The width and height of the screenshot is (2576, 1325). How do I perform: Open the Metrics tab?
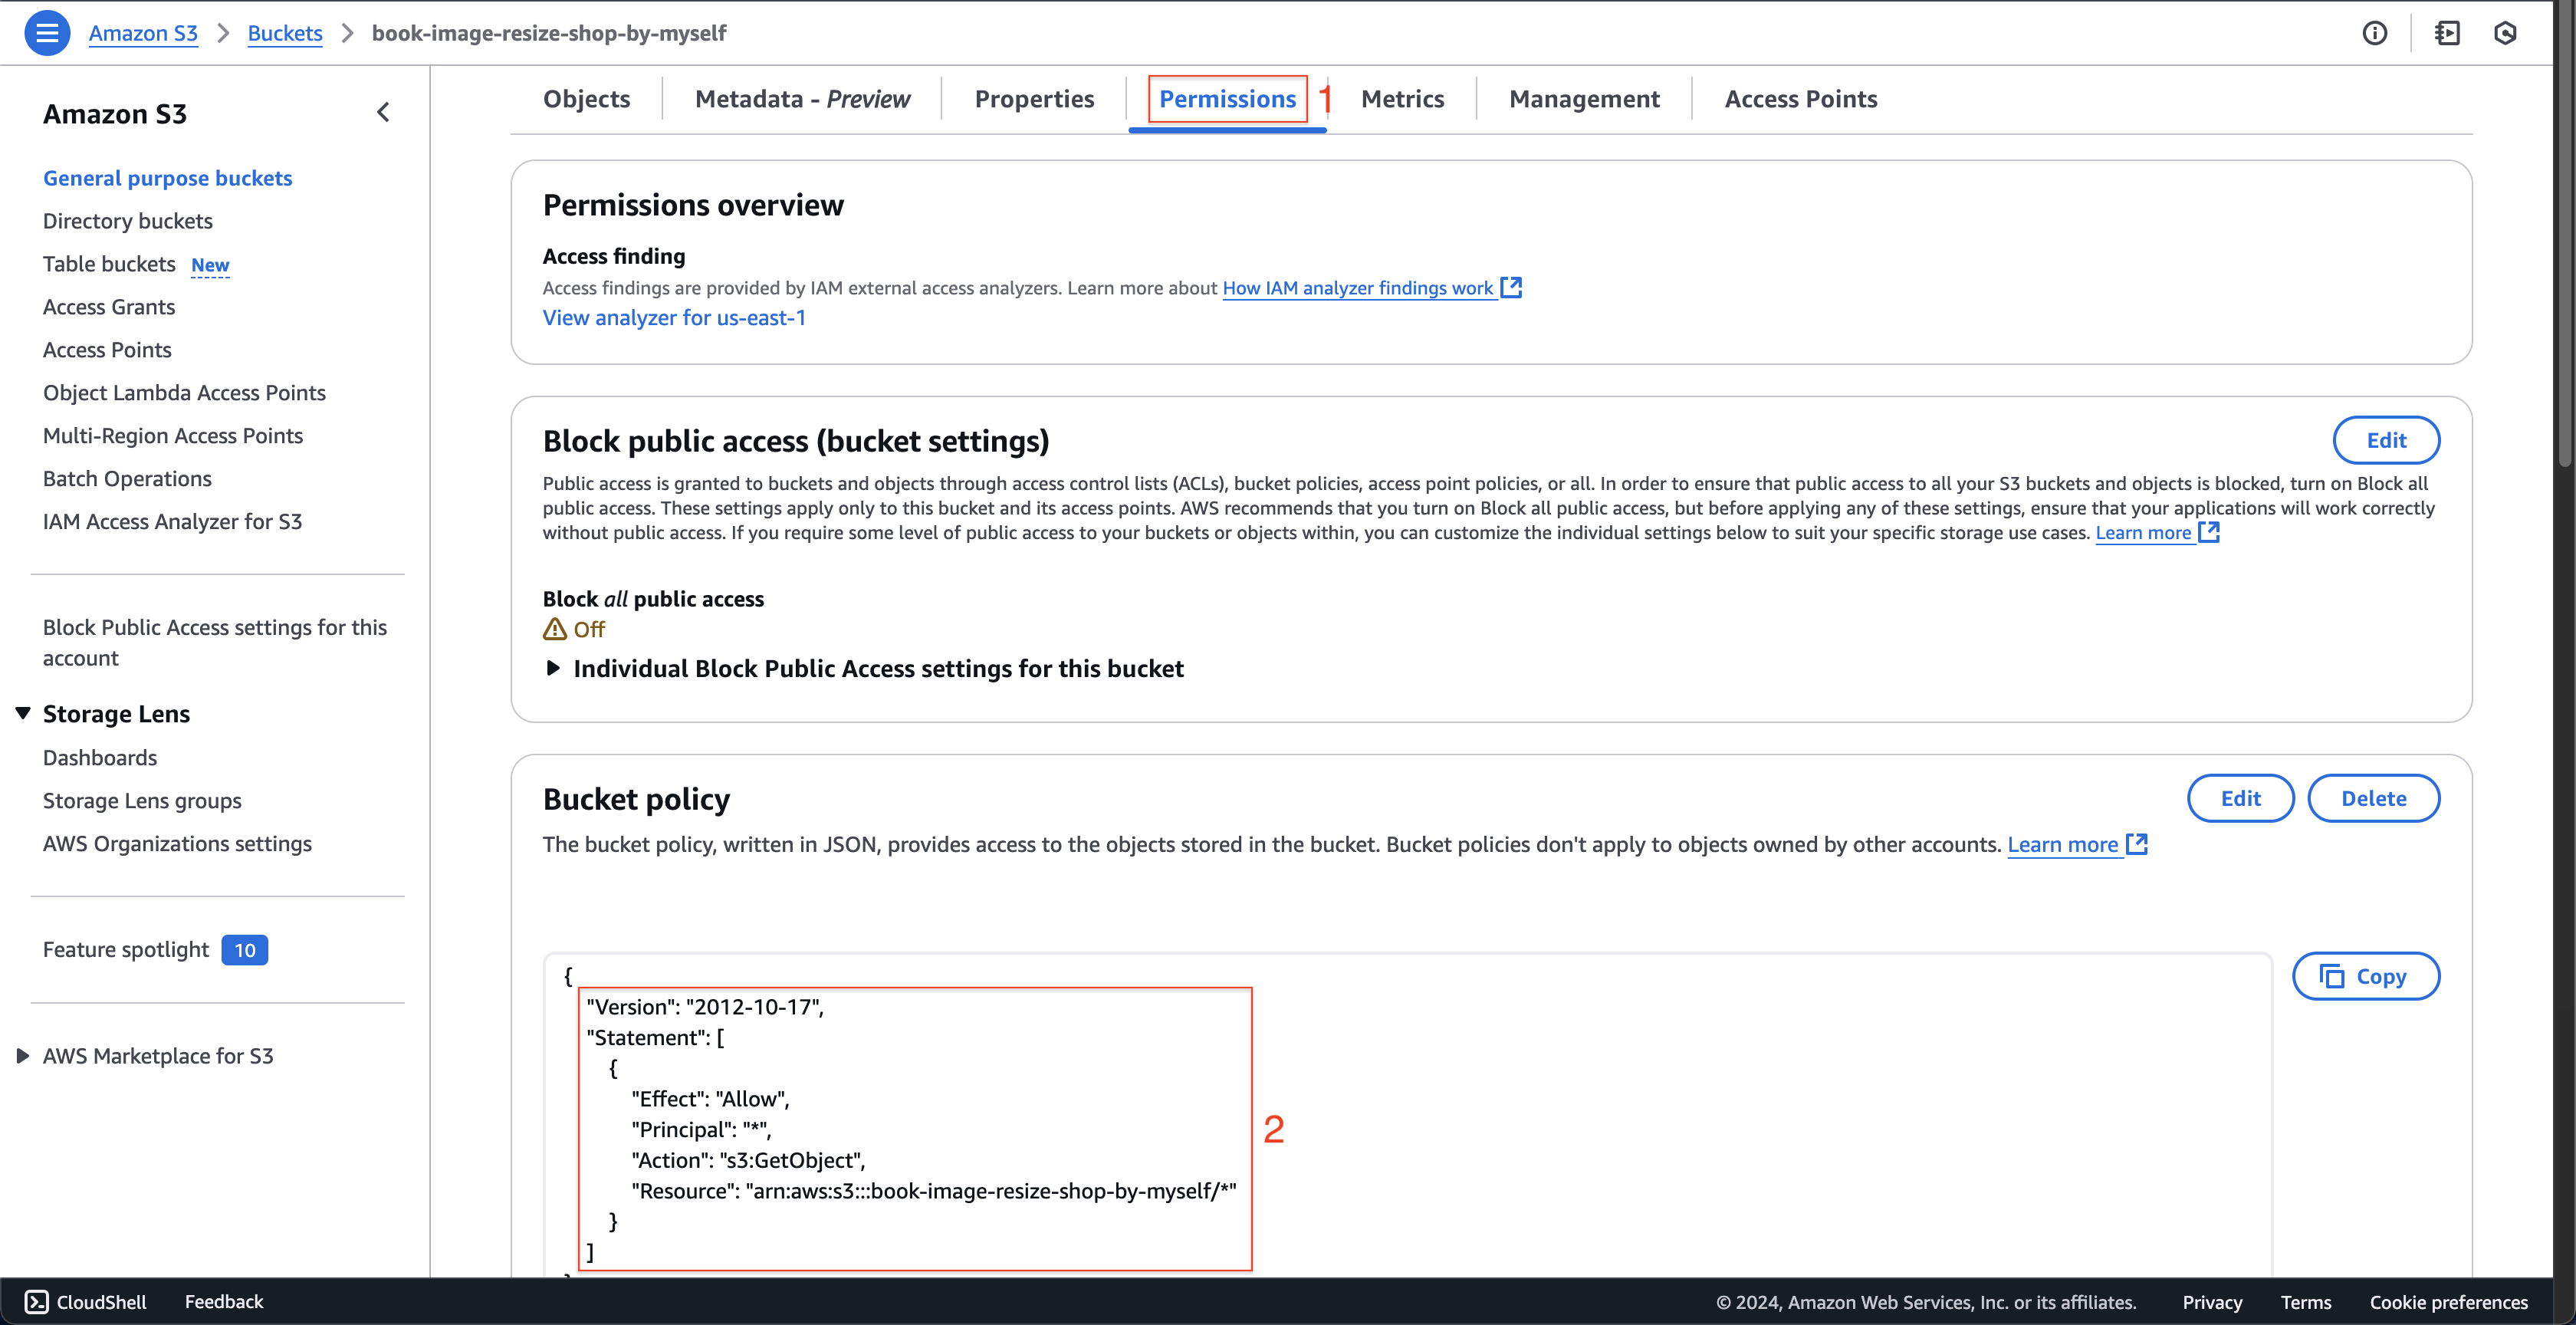pyautogui.click(x=1402, y=99)
